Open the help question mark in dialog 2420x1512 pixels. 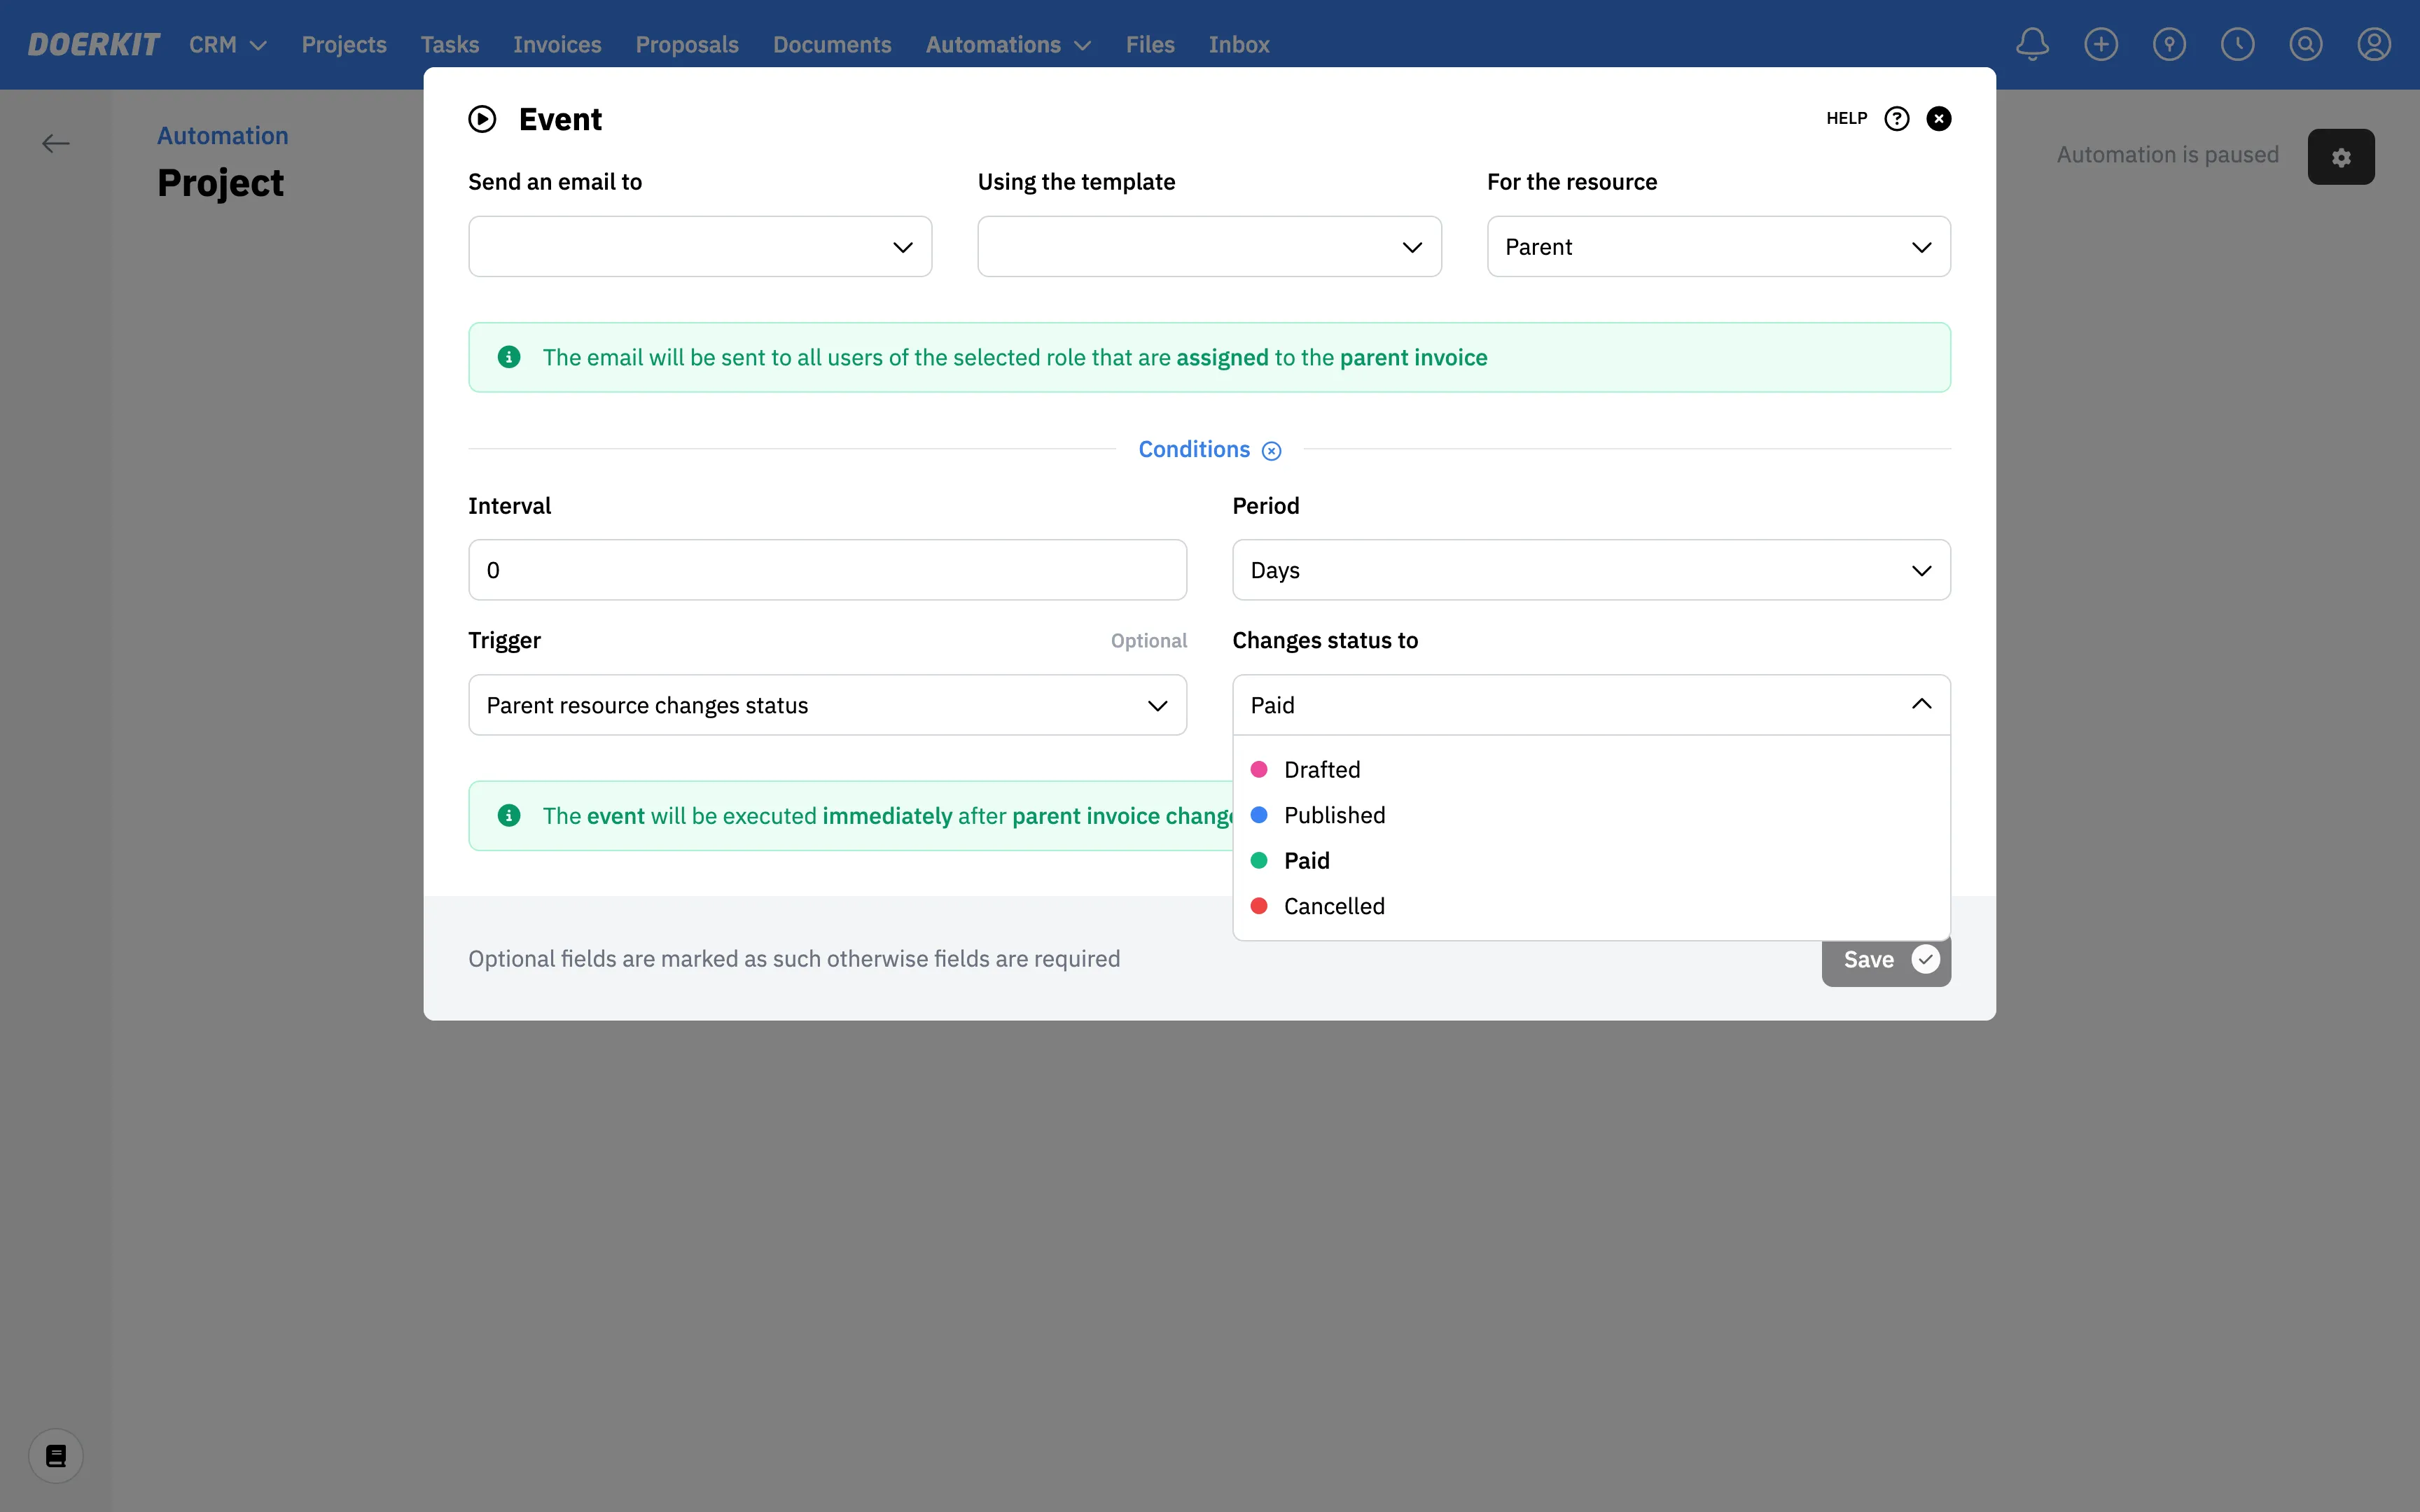coord(1896,119)
